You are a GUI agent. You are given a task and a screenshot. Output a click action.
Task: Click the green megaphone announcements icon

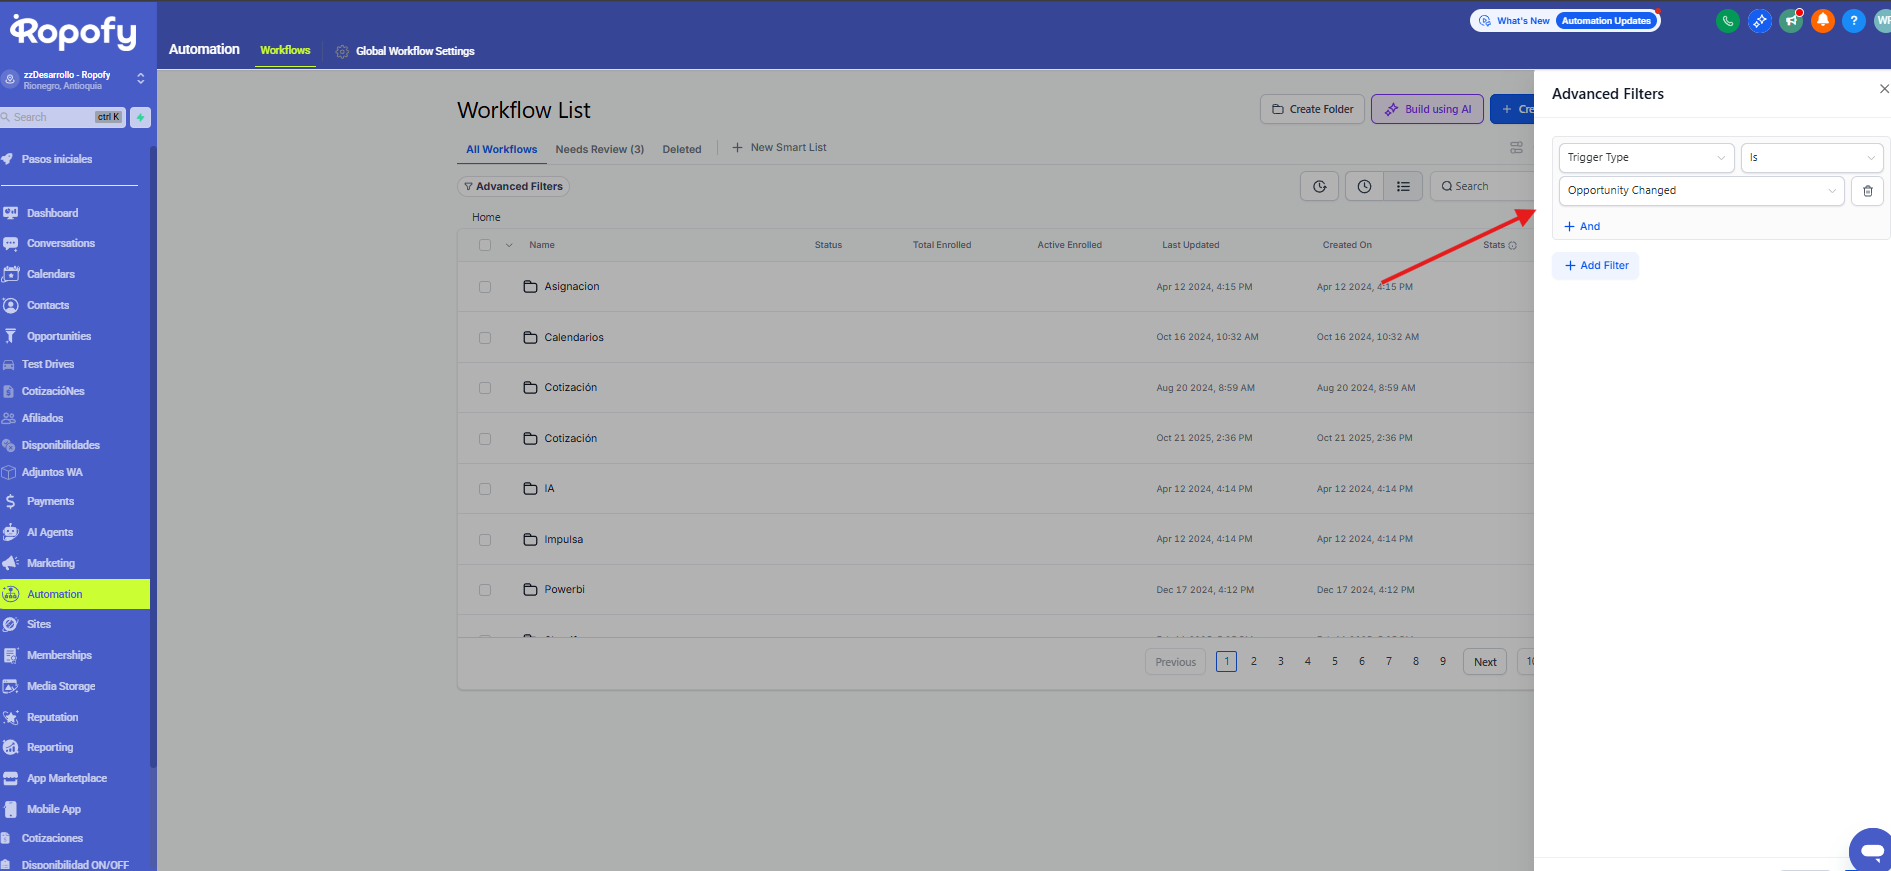(x=1790, y=21)
